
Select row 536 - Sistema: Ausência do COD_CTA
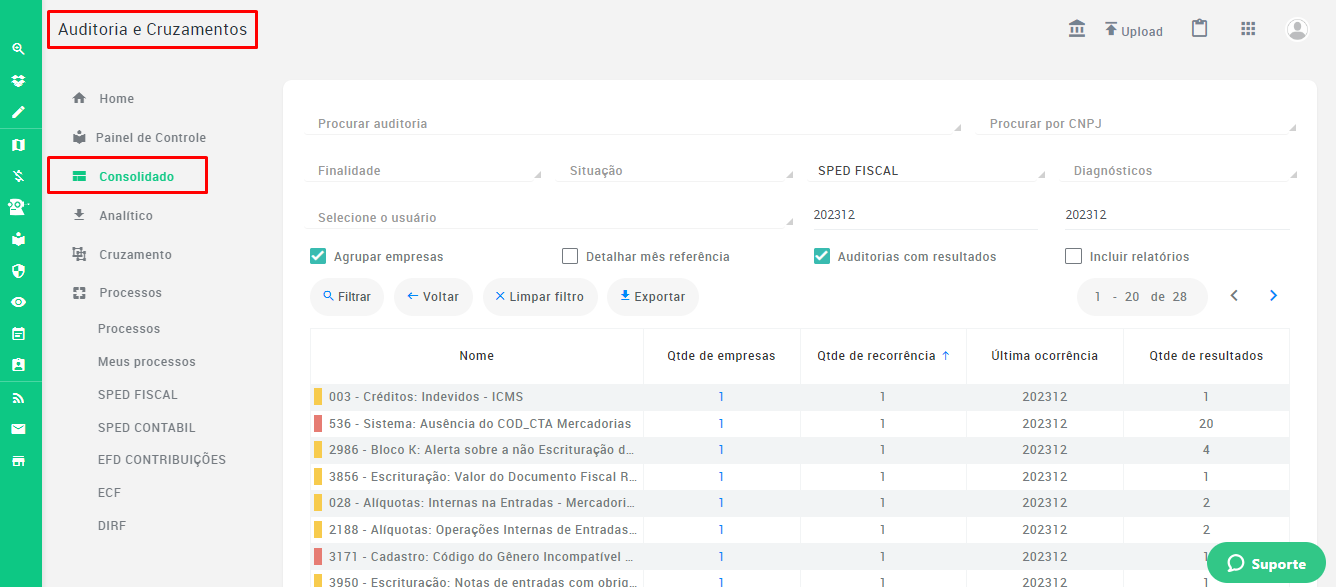tap(799, 424)
